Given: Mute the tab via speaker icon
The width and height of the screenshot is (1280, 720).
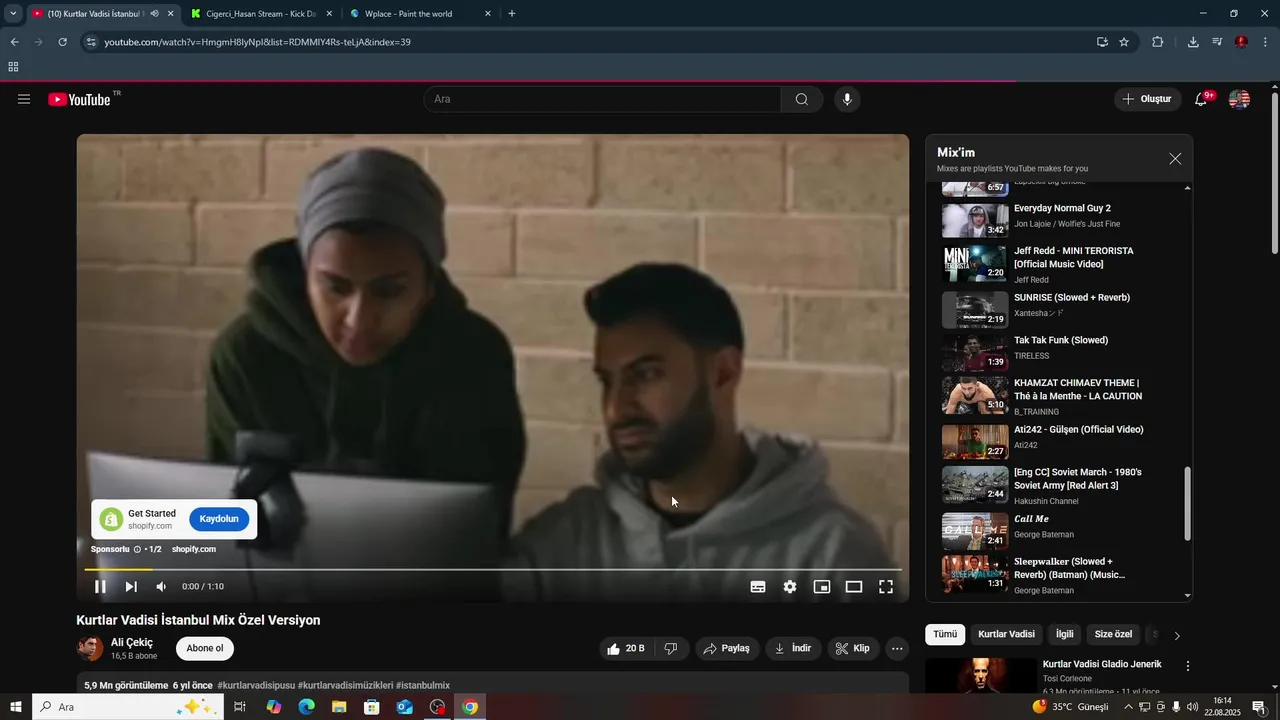Looking at the screenshot, I should pos(154,14).
